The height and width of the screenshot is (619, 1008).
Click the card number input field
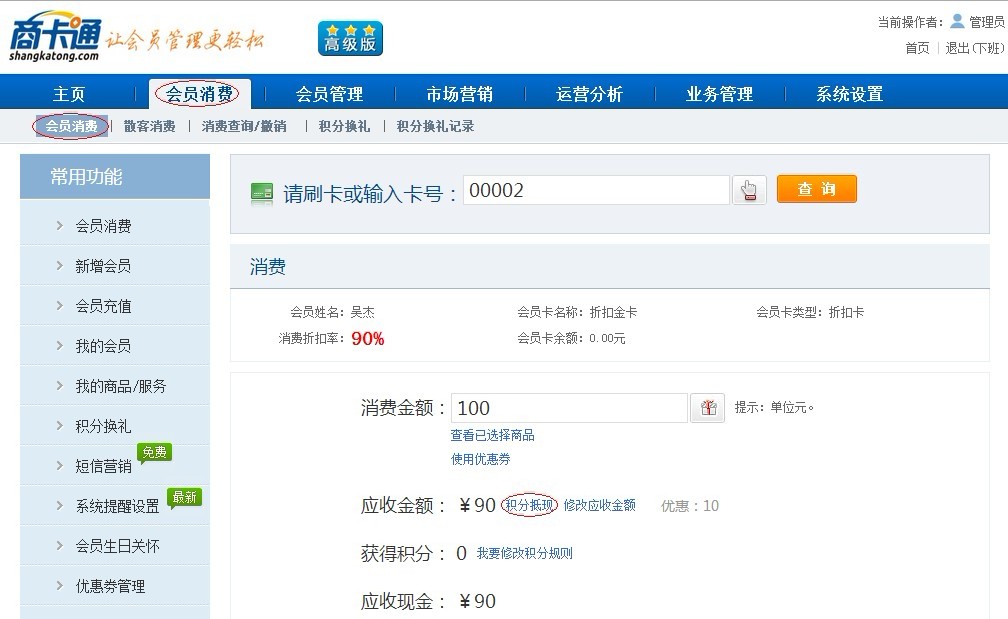[596, 190]
